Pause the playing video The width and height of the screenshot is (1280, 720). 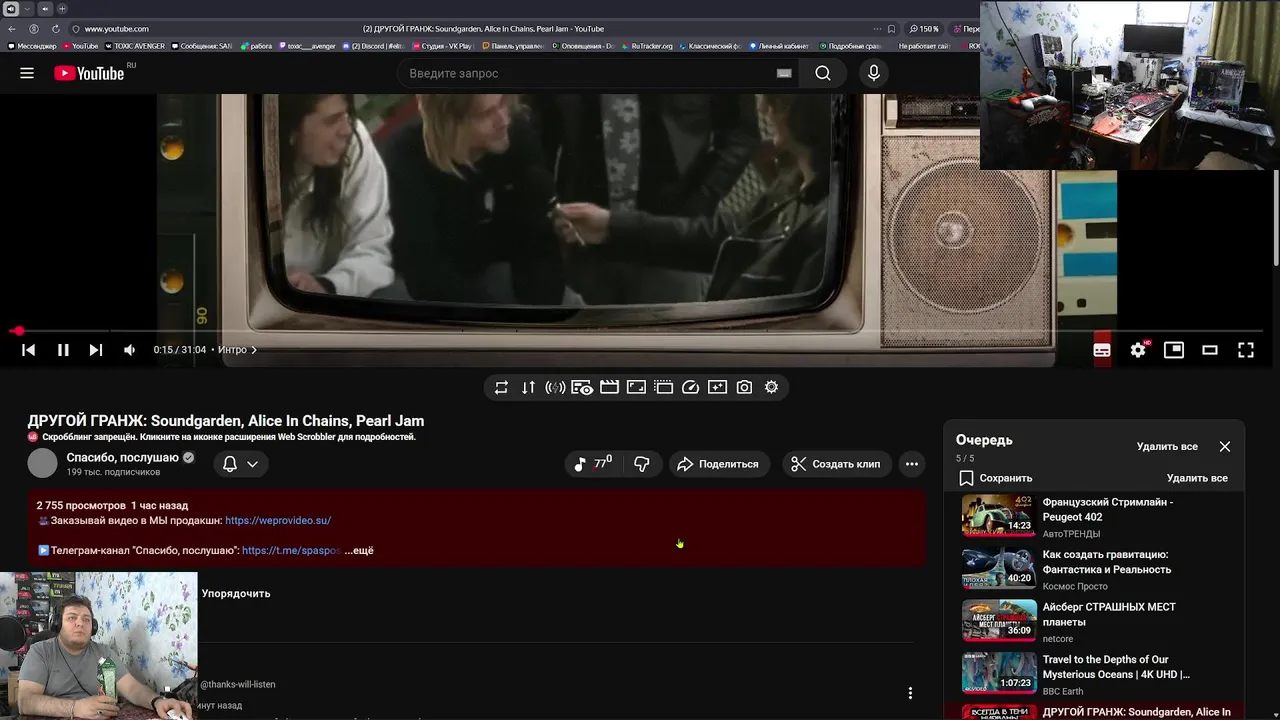(62, 350)
